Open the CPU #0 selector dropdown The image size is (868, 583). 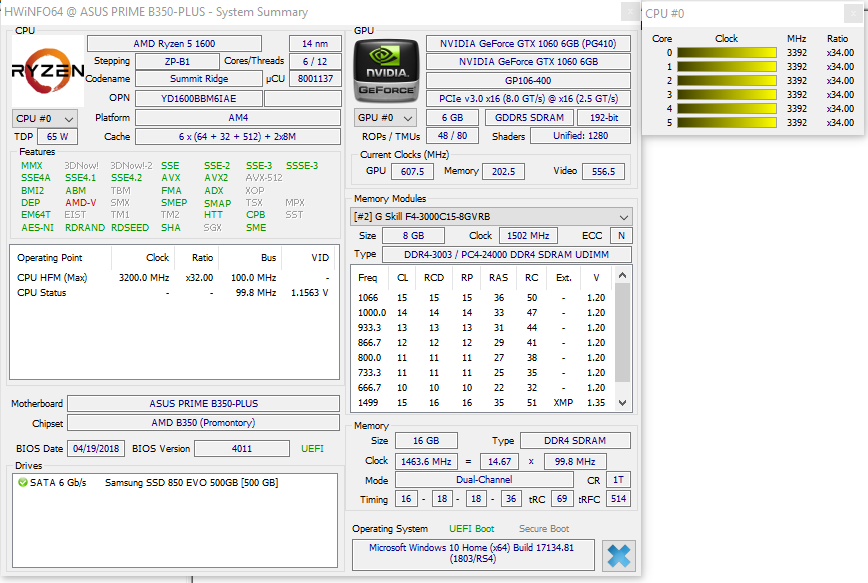pyautogui.click(x=44, y=118)
